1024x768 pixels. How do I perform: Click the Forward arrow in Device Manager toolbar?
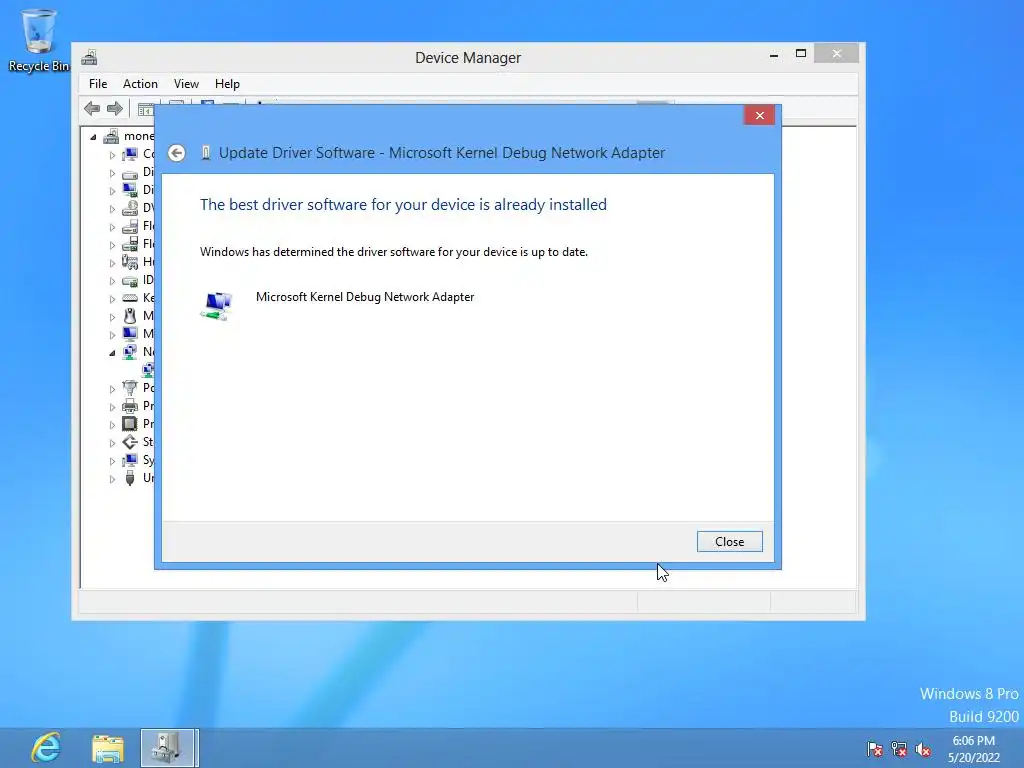pos(115,108)
